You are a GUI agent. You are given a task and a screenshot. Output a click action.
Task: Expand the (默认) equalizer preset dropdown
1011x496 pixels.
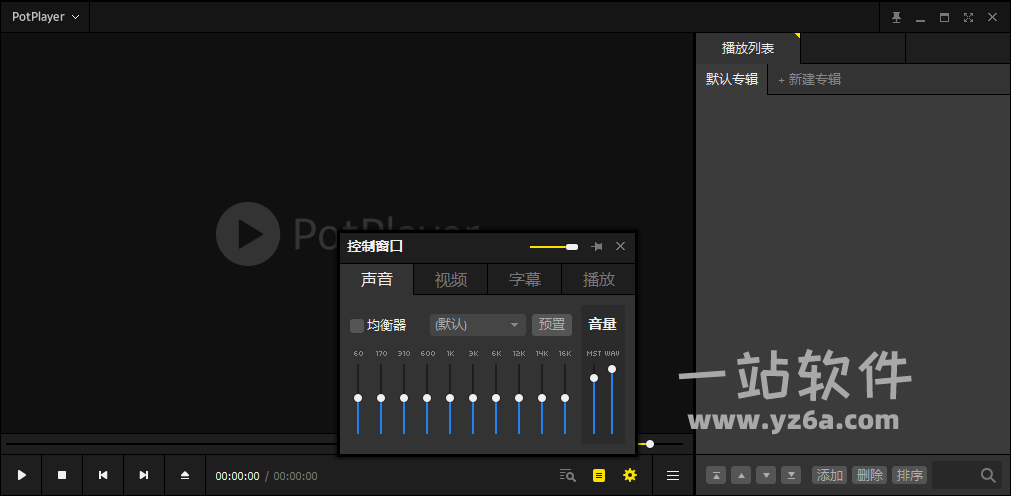coord(478,324)
